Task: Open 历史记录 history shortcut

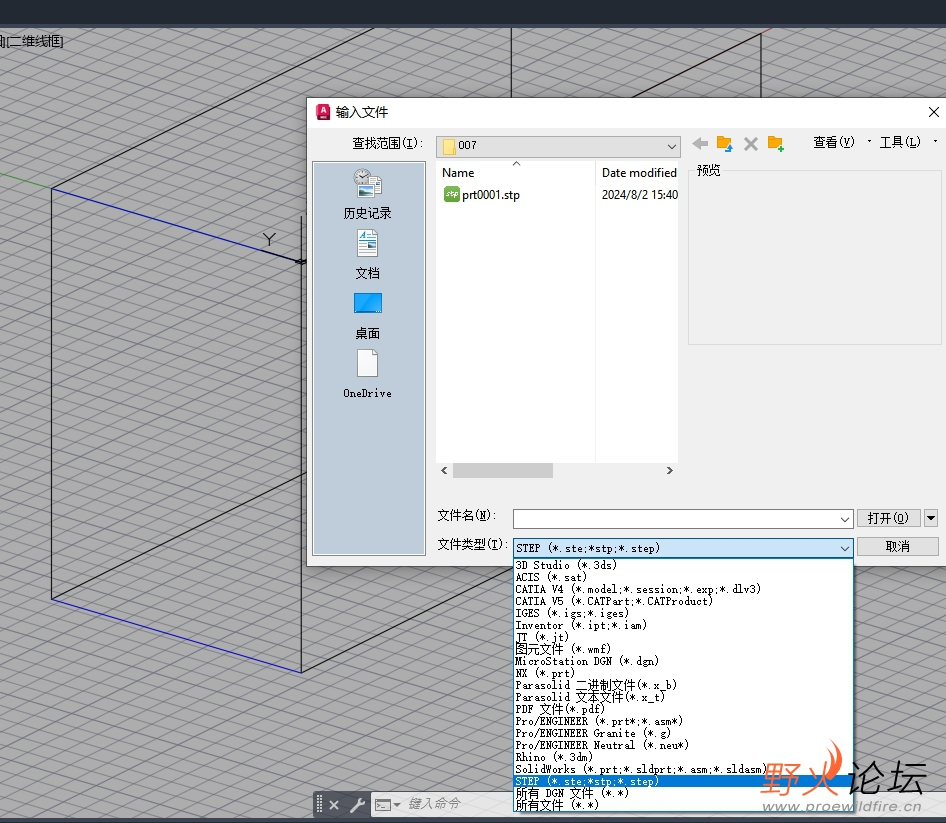Action: (367, 194)
